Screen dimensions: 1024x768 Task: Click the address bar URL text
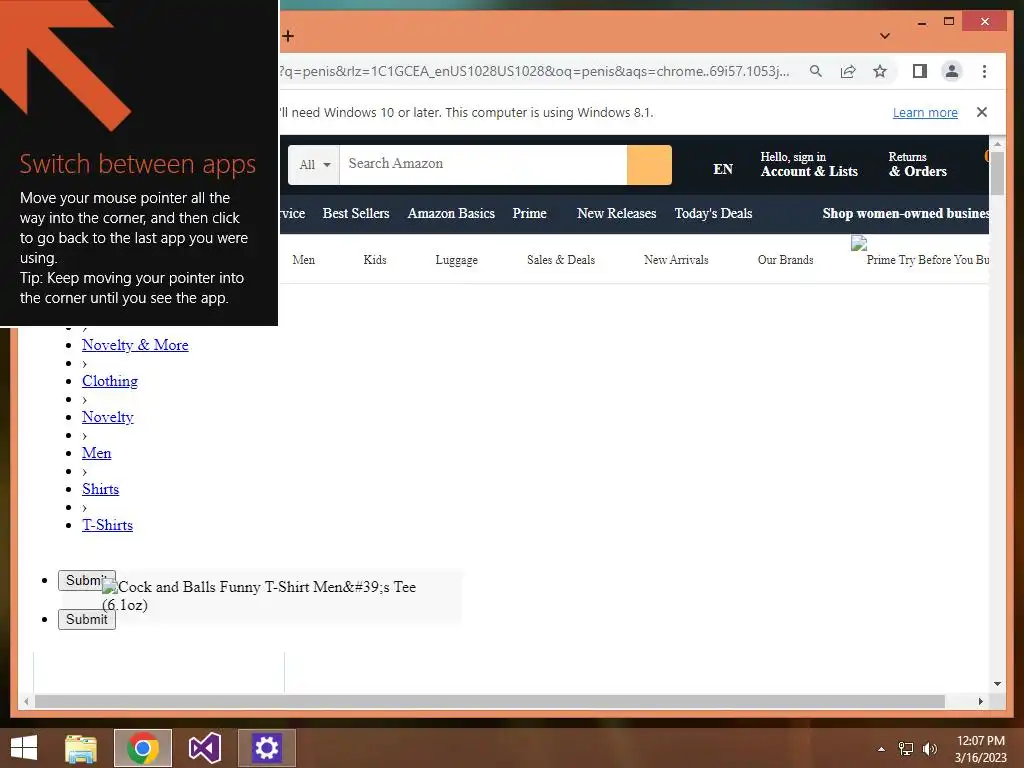534,71
